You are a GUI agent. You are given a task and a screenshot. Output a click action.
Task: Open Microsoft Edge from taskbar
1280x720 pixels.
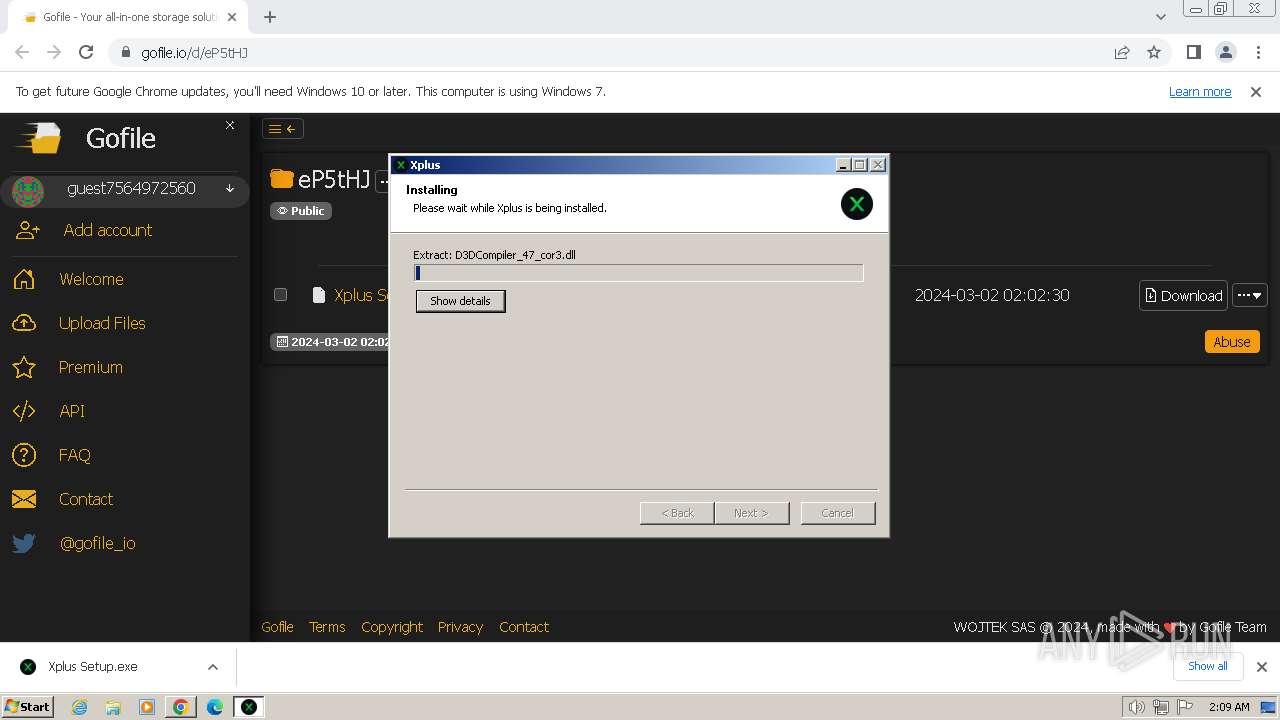(215, 707)
